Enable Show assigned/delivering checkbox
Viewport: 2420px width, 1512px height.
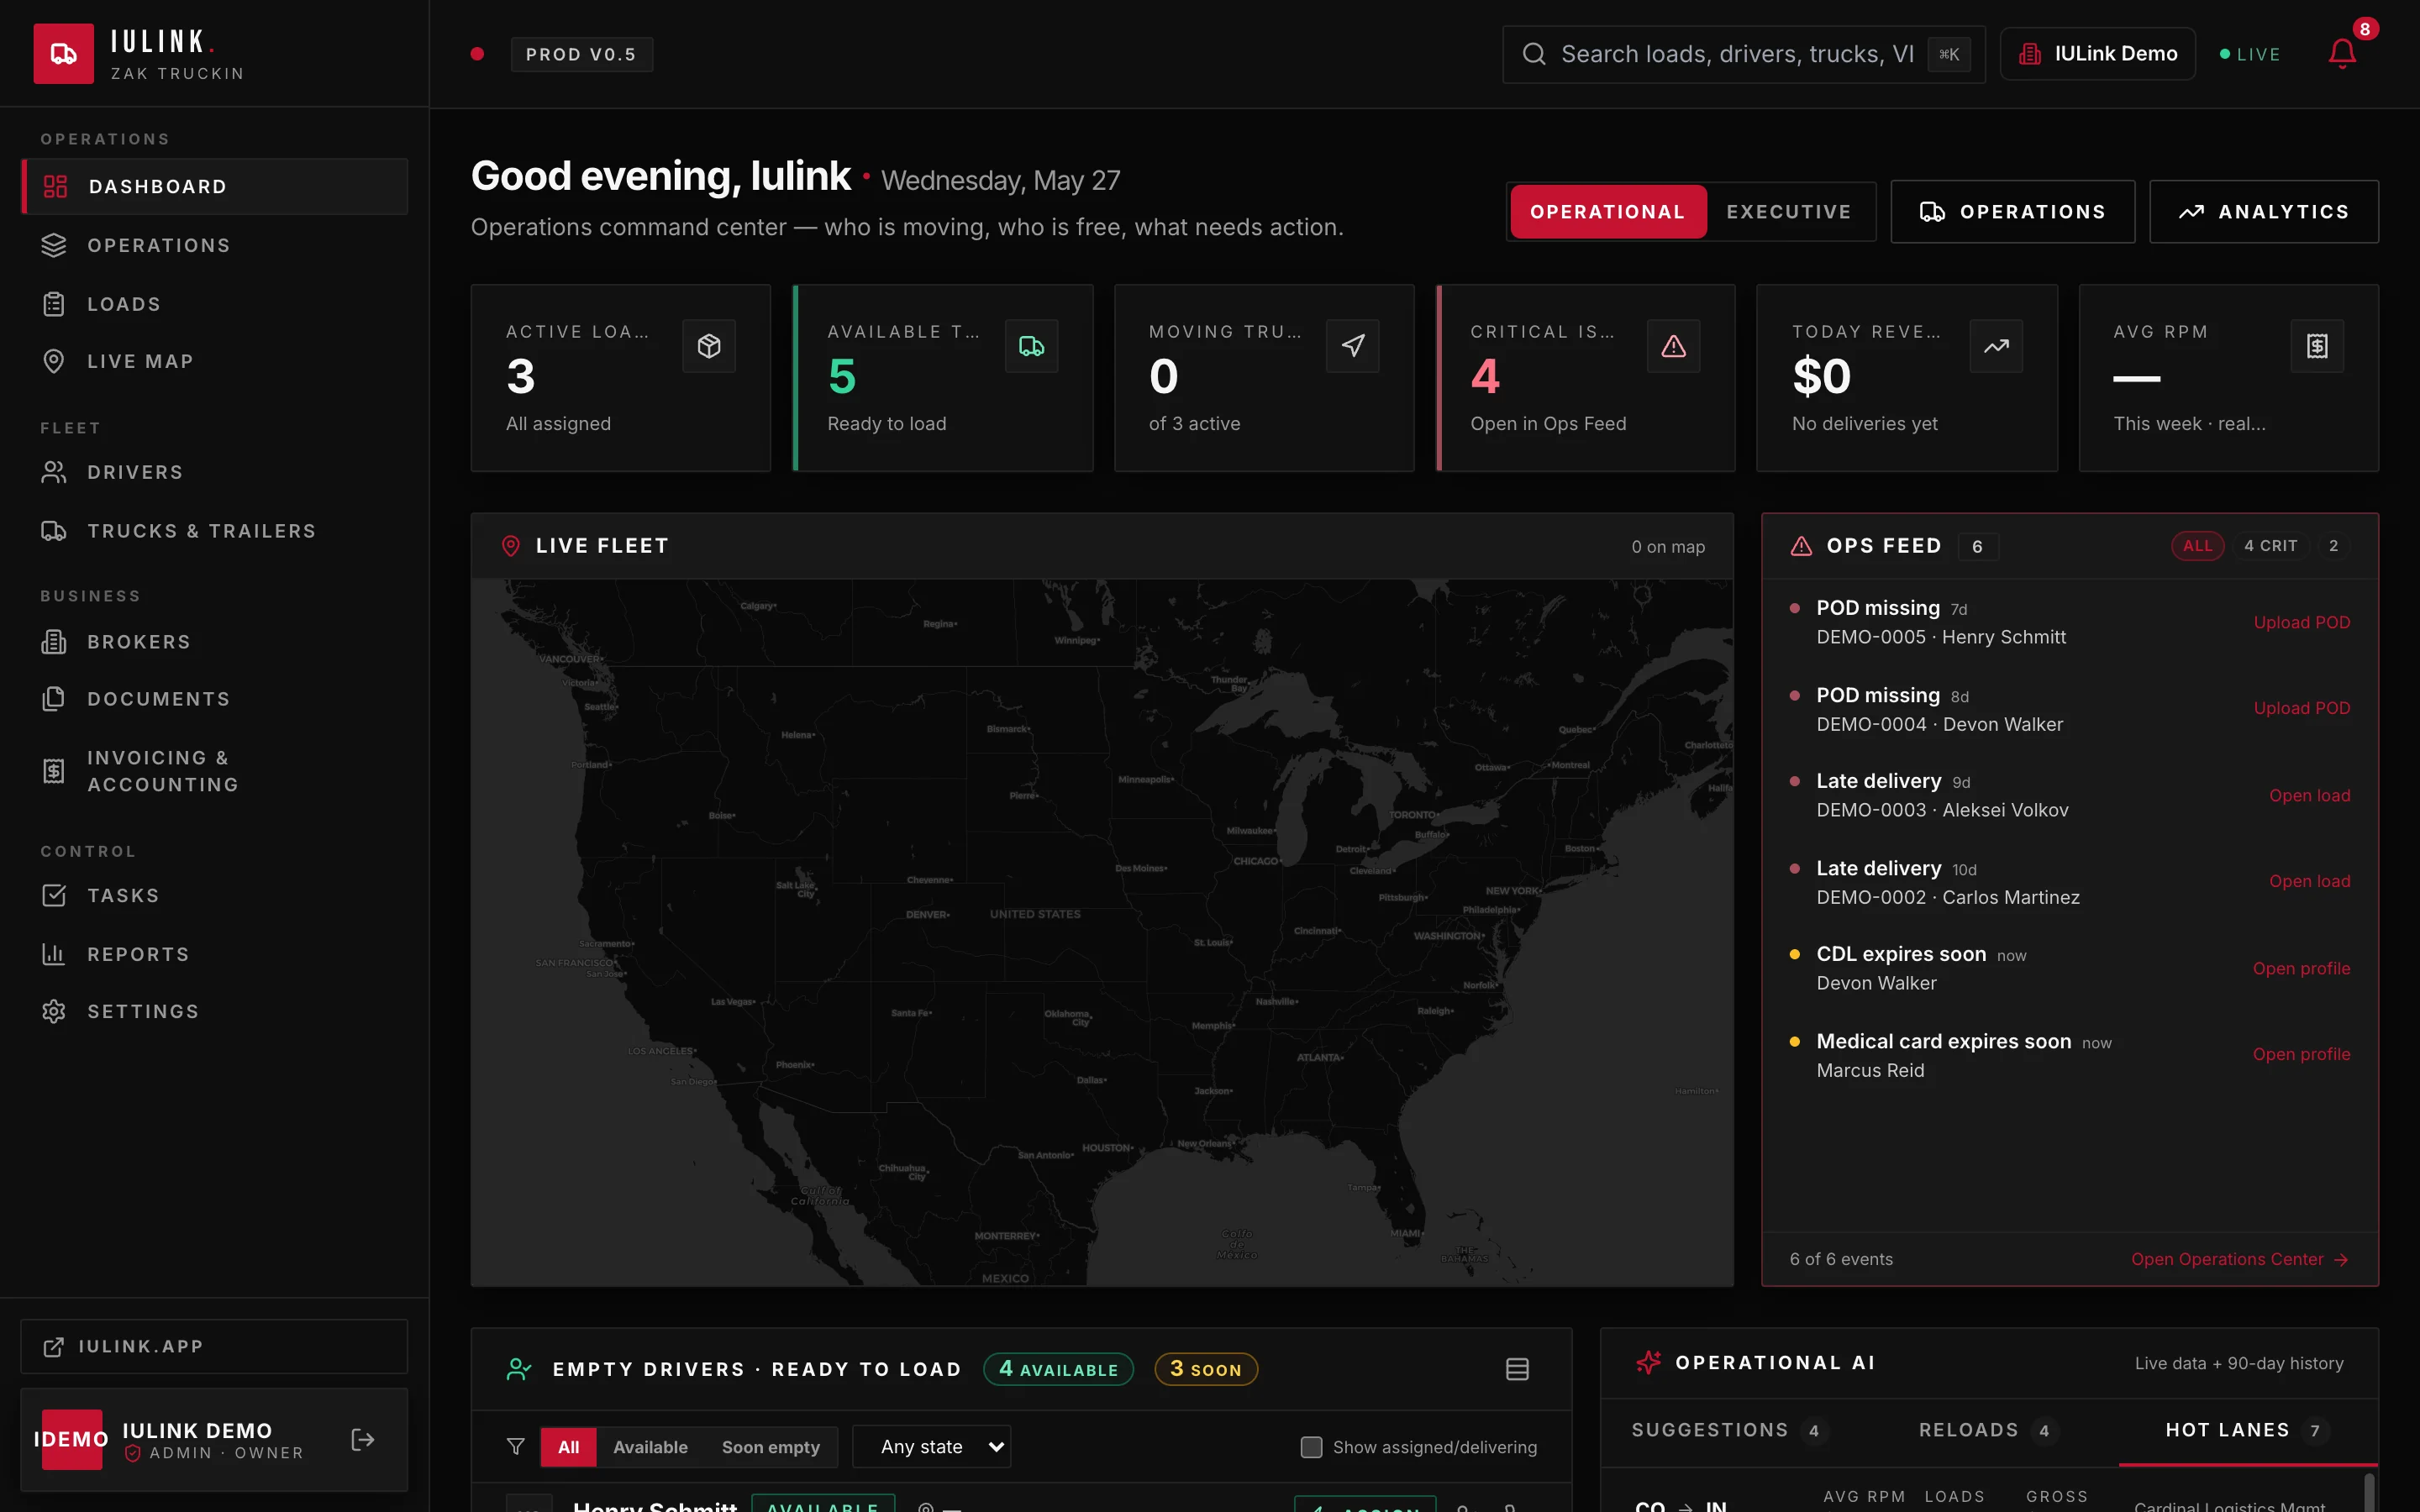tap(1311, 1447)
